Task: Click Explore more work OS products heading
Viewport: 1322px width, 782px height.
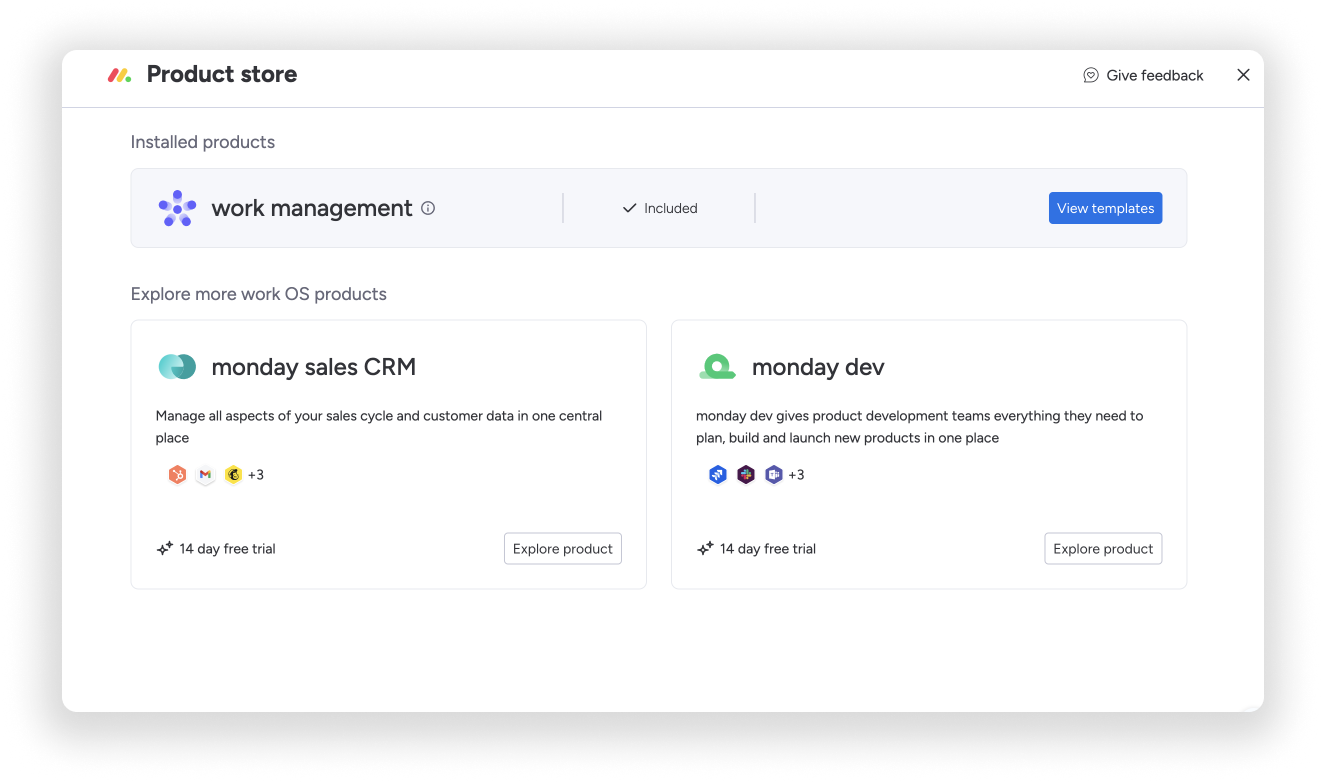Action: coord(259,294)
